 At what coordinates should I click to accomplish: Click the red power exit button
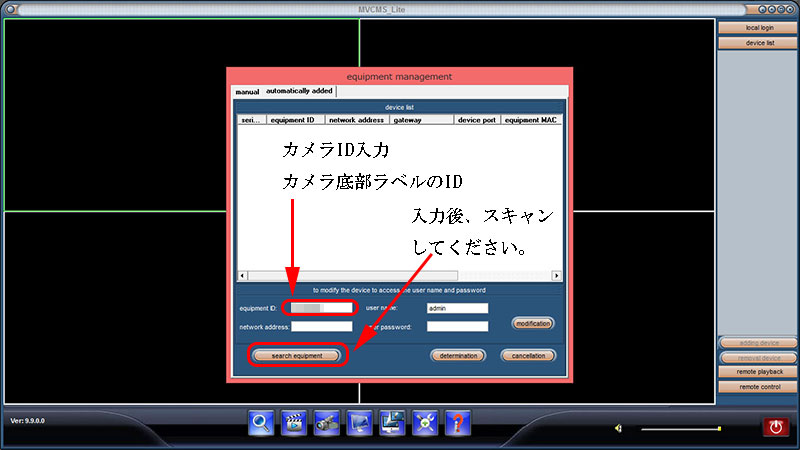[776, 427]
